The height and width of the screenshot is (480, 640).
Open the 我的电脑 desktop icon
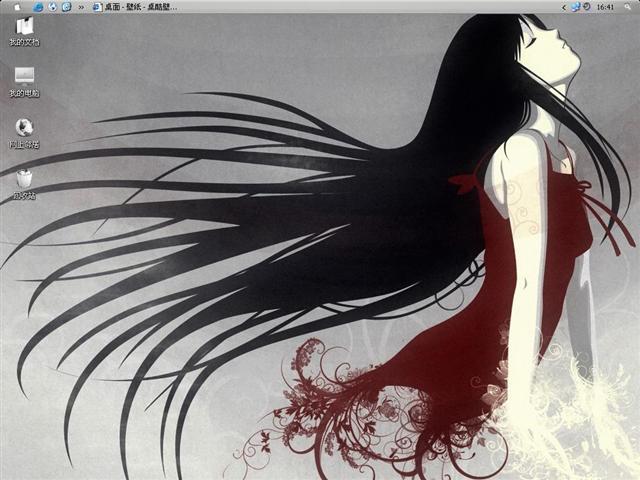(24, 82)
